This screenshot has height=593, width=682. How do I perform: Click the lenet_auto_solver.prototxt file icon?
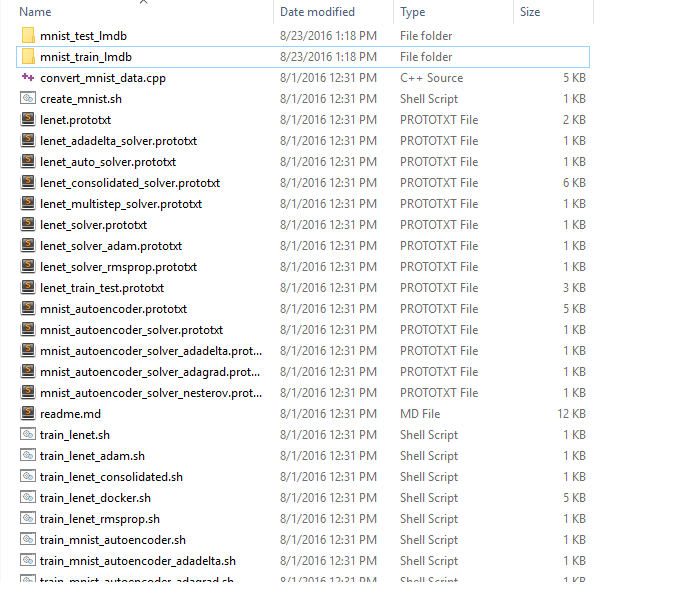pyautogui.click(x=28, y=161)
